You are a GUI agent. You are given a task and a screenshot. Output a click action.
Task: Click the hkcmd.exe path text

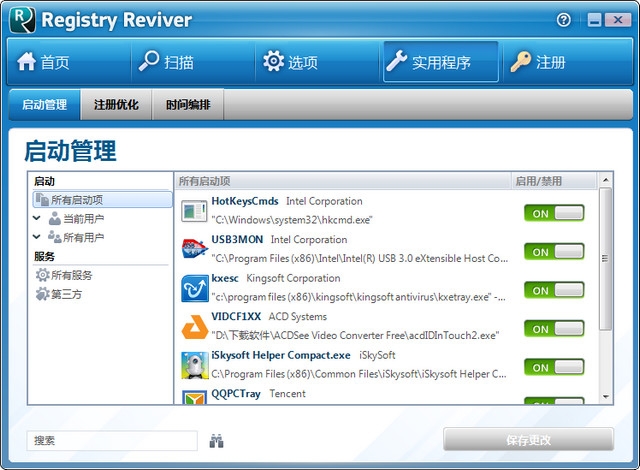(x=292, y=220)
